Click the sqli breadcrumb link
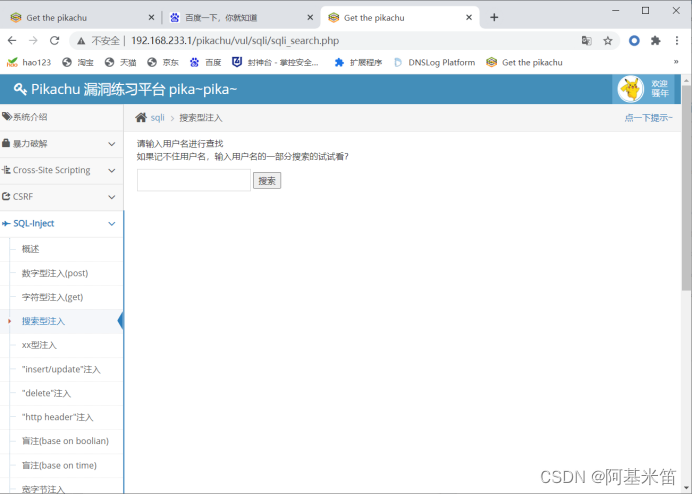 (158, 118)
